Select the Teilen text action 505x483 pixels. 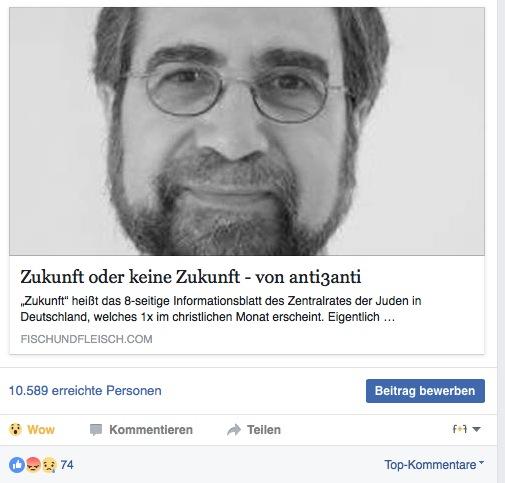(264, 430)
